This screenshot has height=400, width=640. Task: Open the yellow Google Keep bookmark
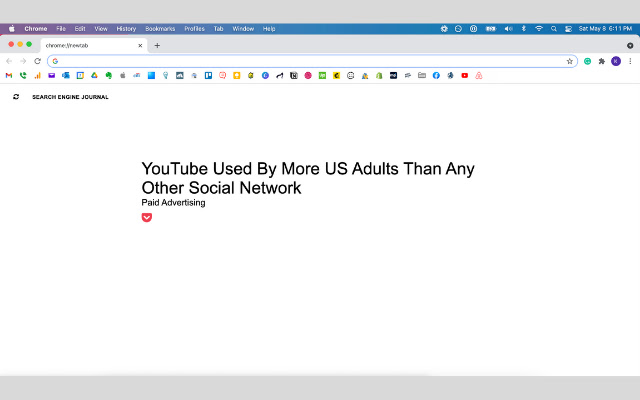pos(237,76)
